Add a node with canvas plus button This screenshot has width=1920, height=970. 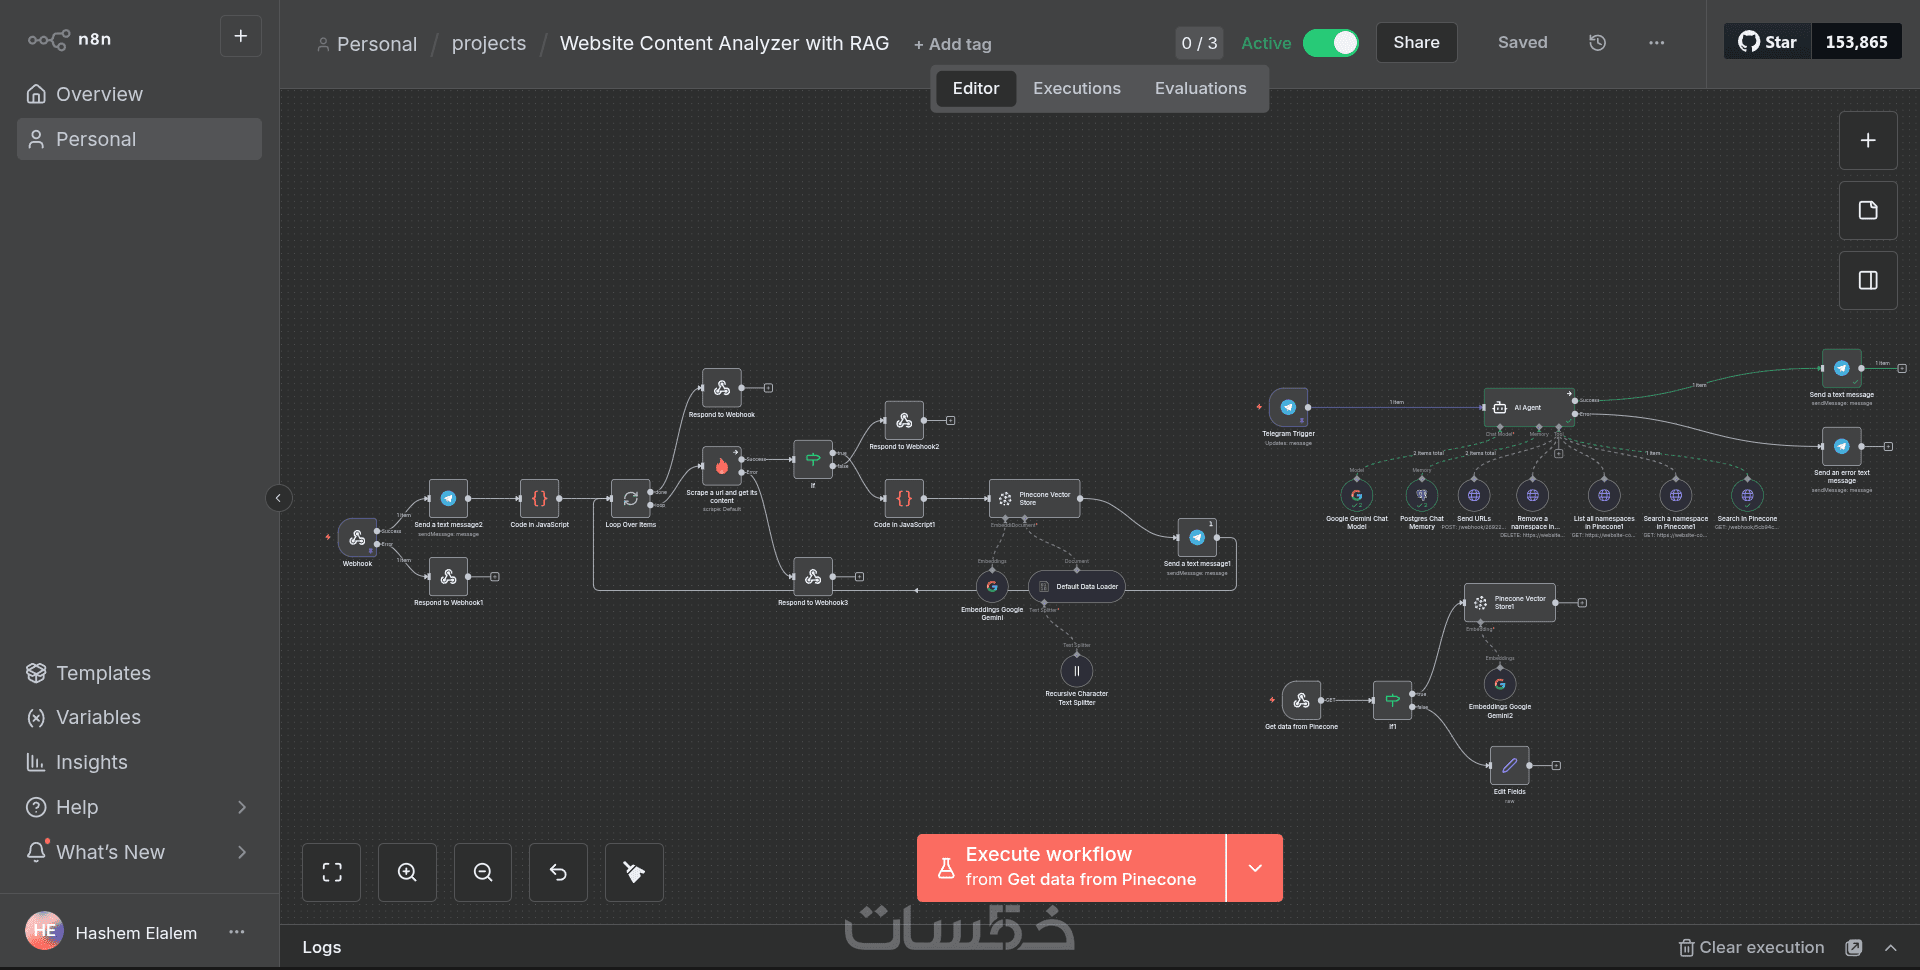click(1868, 141)
